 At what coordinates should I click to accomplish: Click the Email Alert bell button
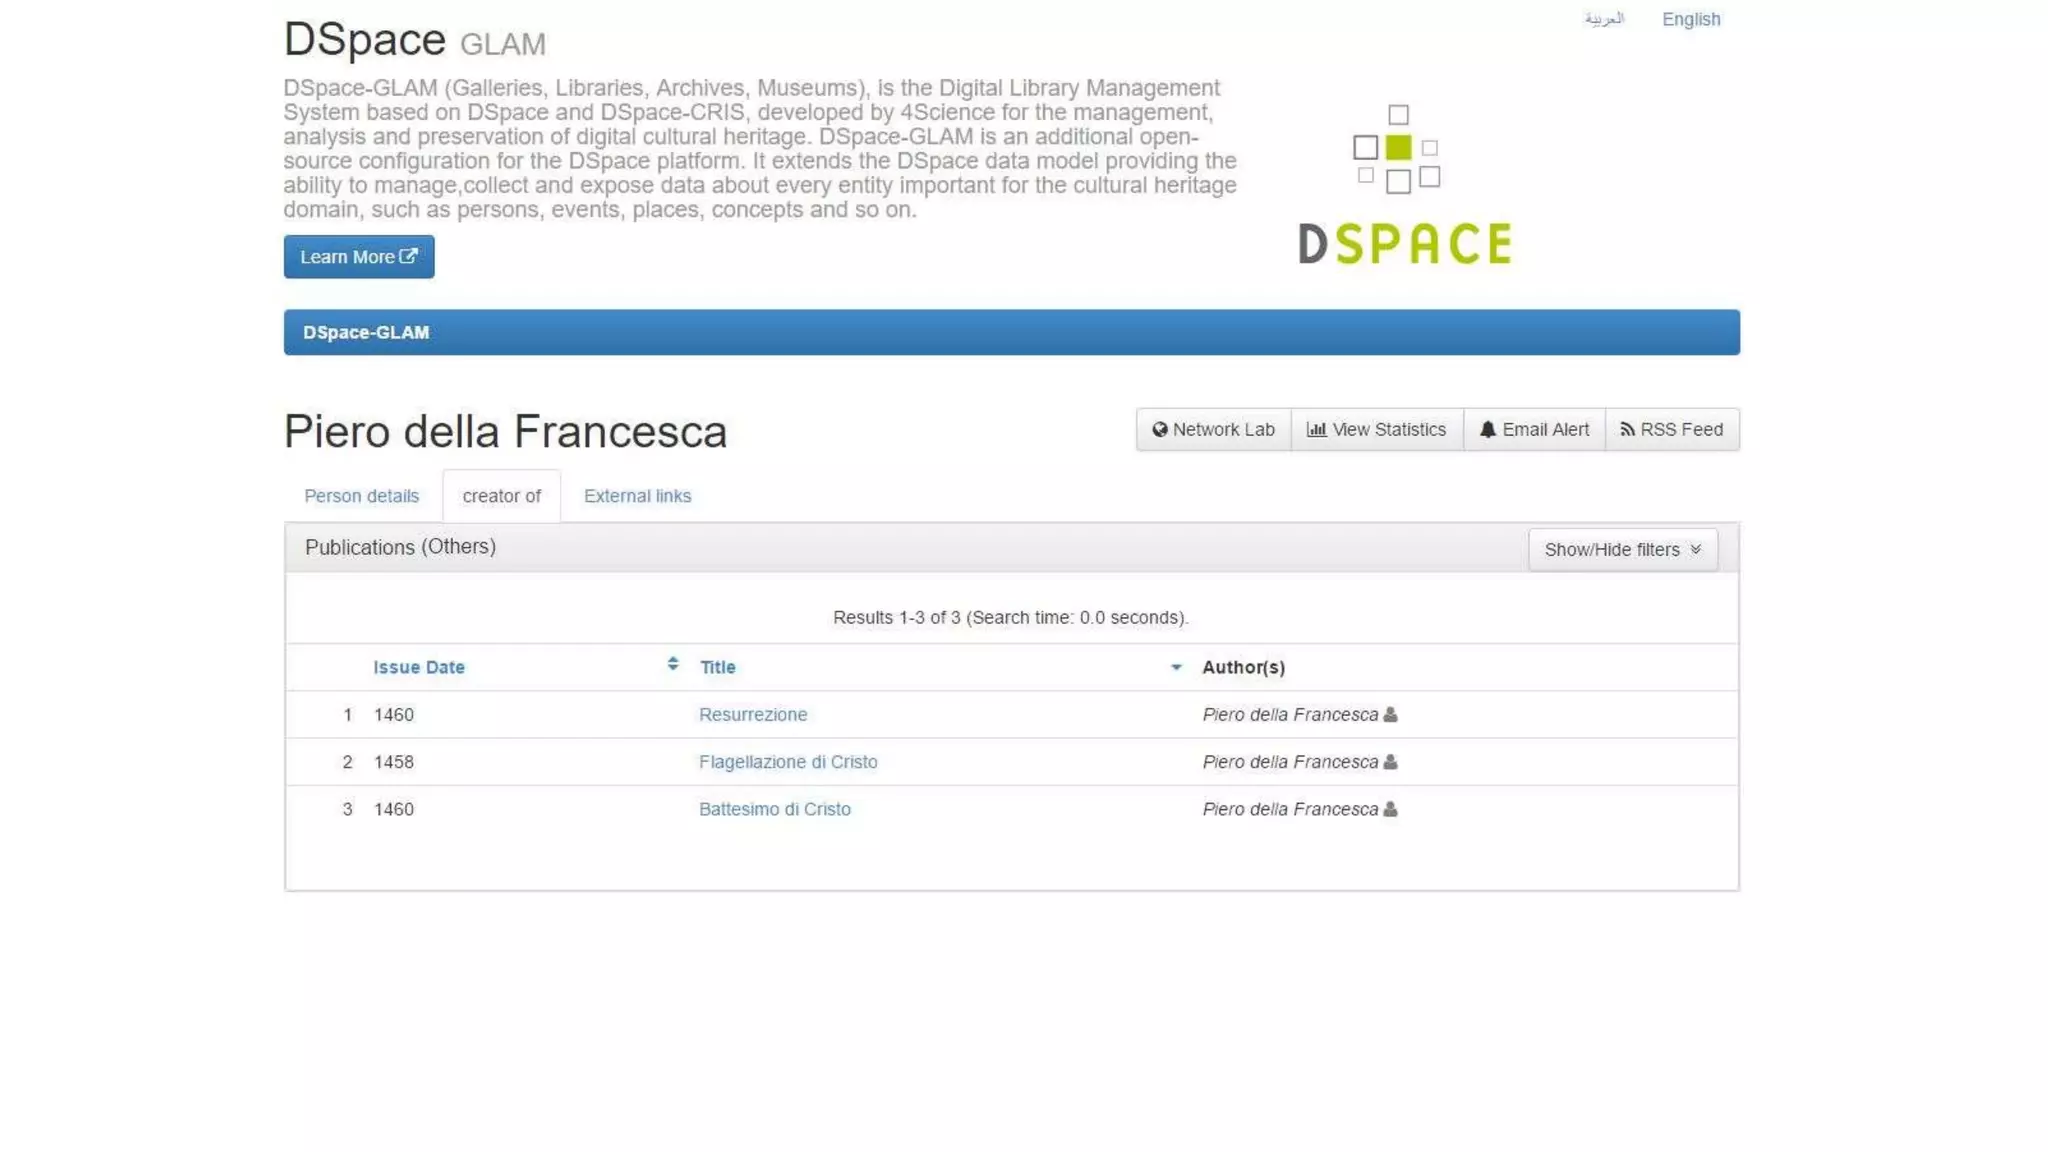[x=1533, y=429]
